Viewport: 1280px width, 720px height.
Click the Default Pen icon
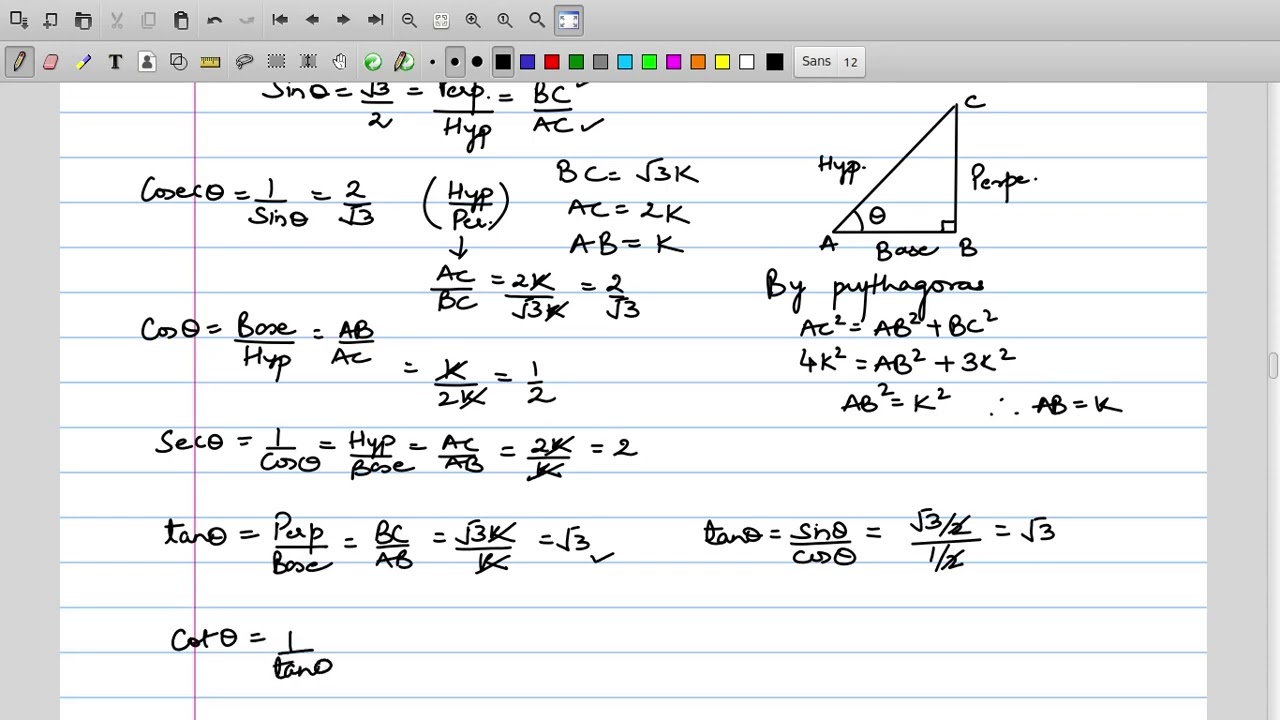(x=405, y=62)
